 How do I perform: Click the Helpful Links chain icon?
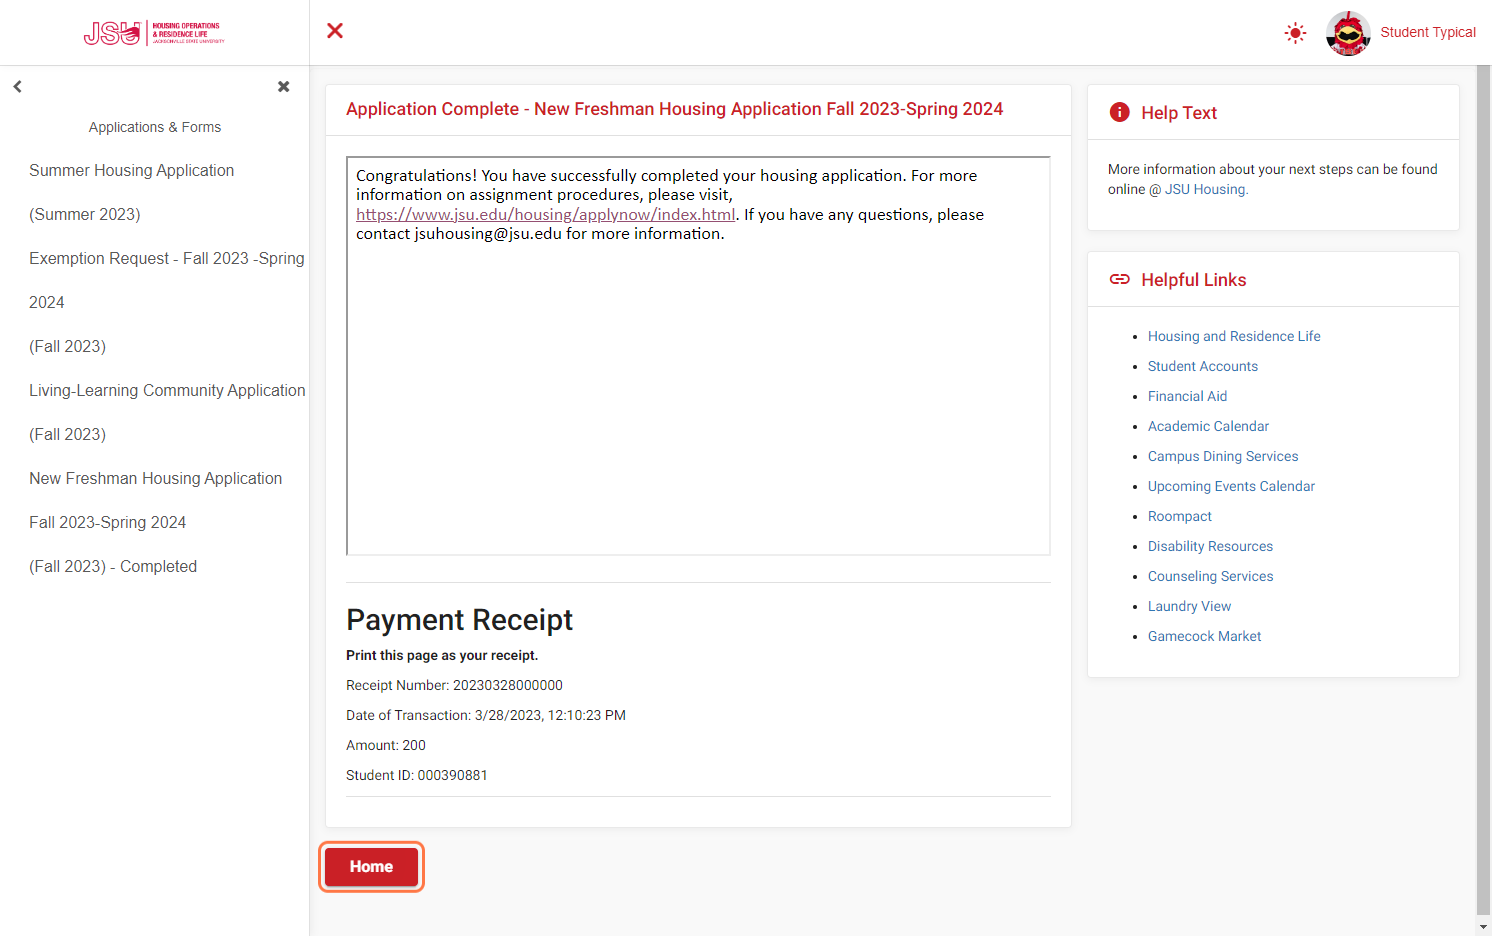[x=1120, y=280]
